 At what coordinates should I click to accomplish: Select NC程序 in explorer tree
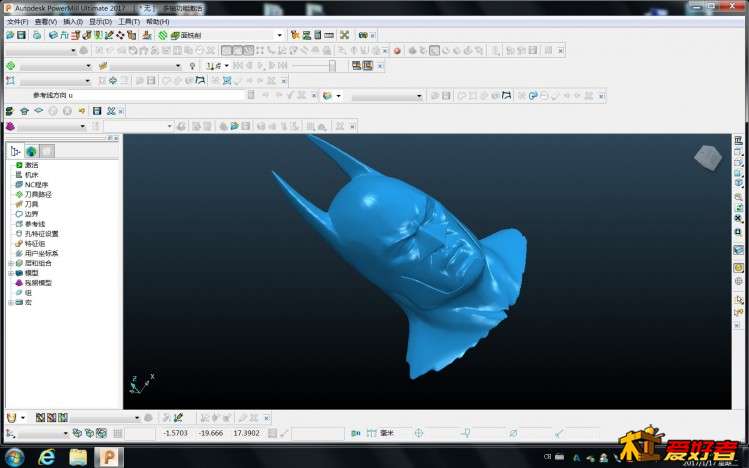[36, 185]
